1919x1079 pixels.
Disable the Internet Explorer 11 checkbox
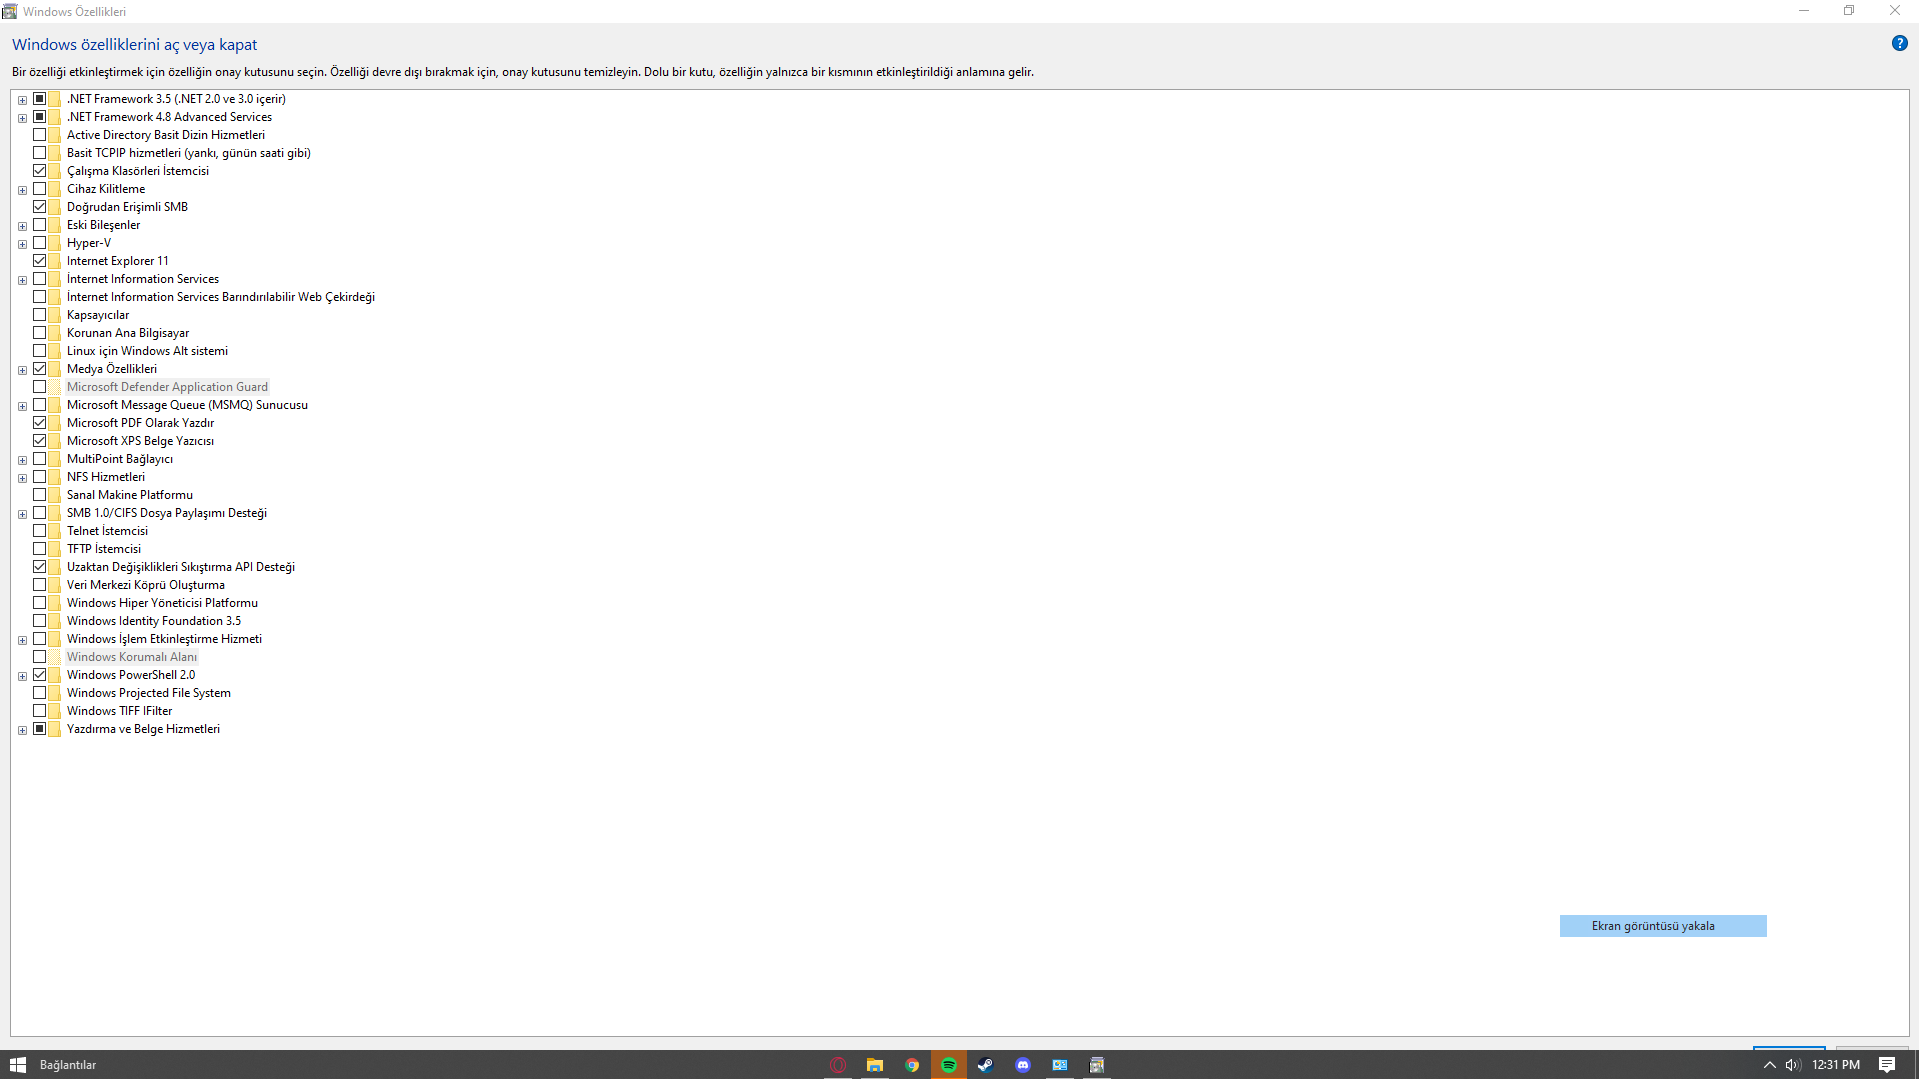[40, 261]
